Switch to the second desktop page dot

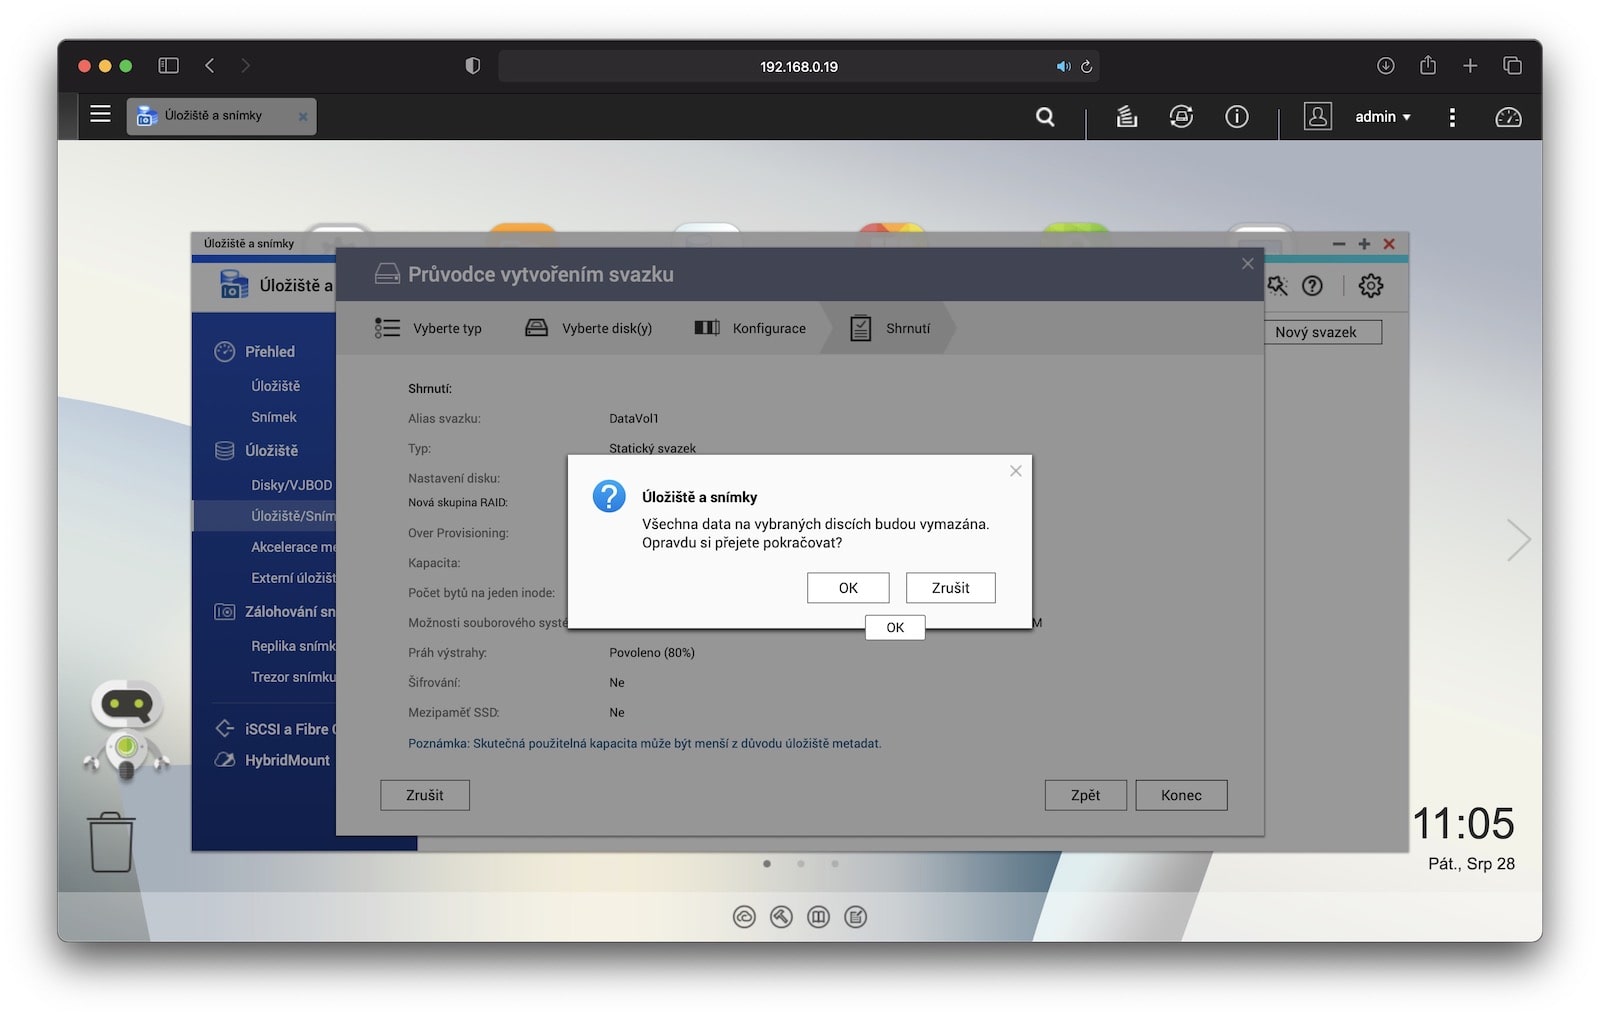(801, 864)
